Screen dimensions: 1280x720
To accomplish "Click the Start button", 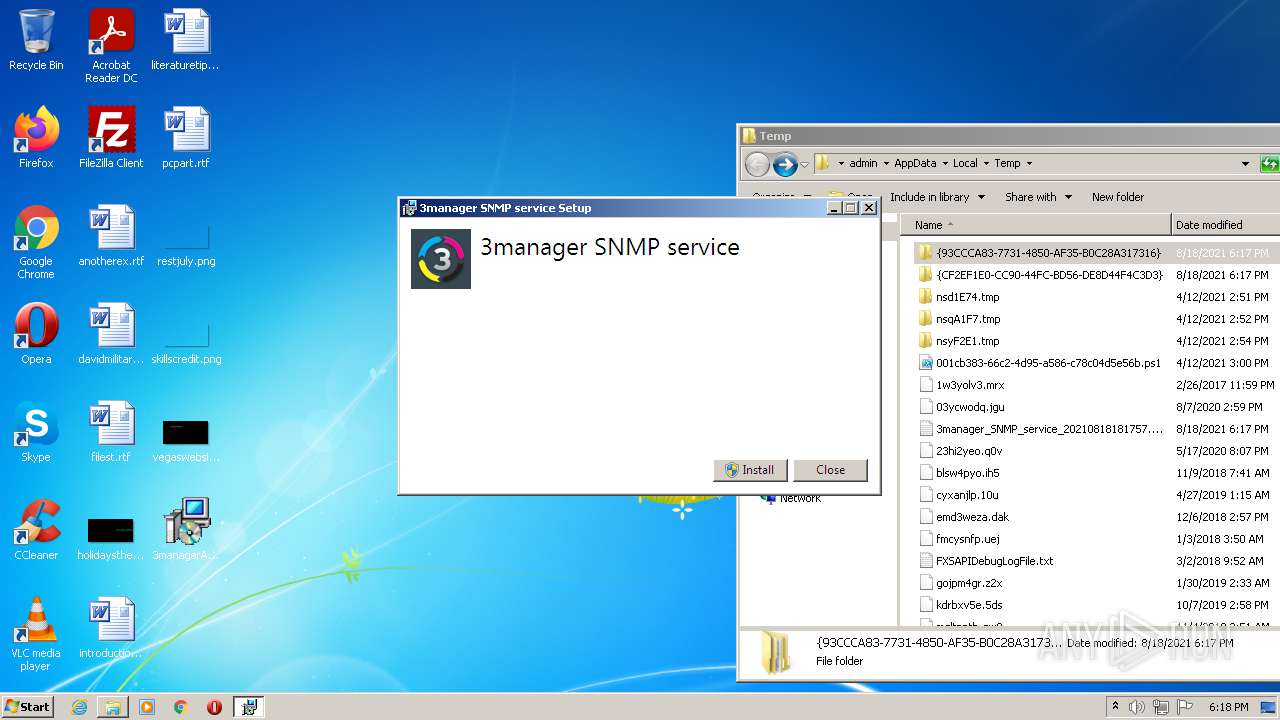I will click(27, 706).
